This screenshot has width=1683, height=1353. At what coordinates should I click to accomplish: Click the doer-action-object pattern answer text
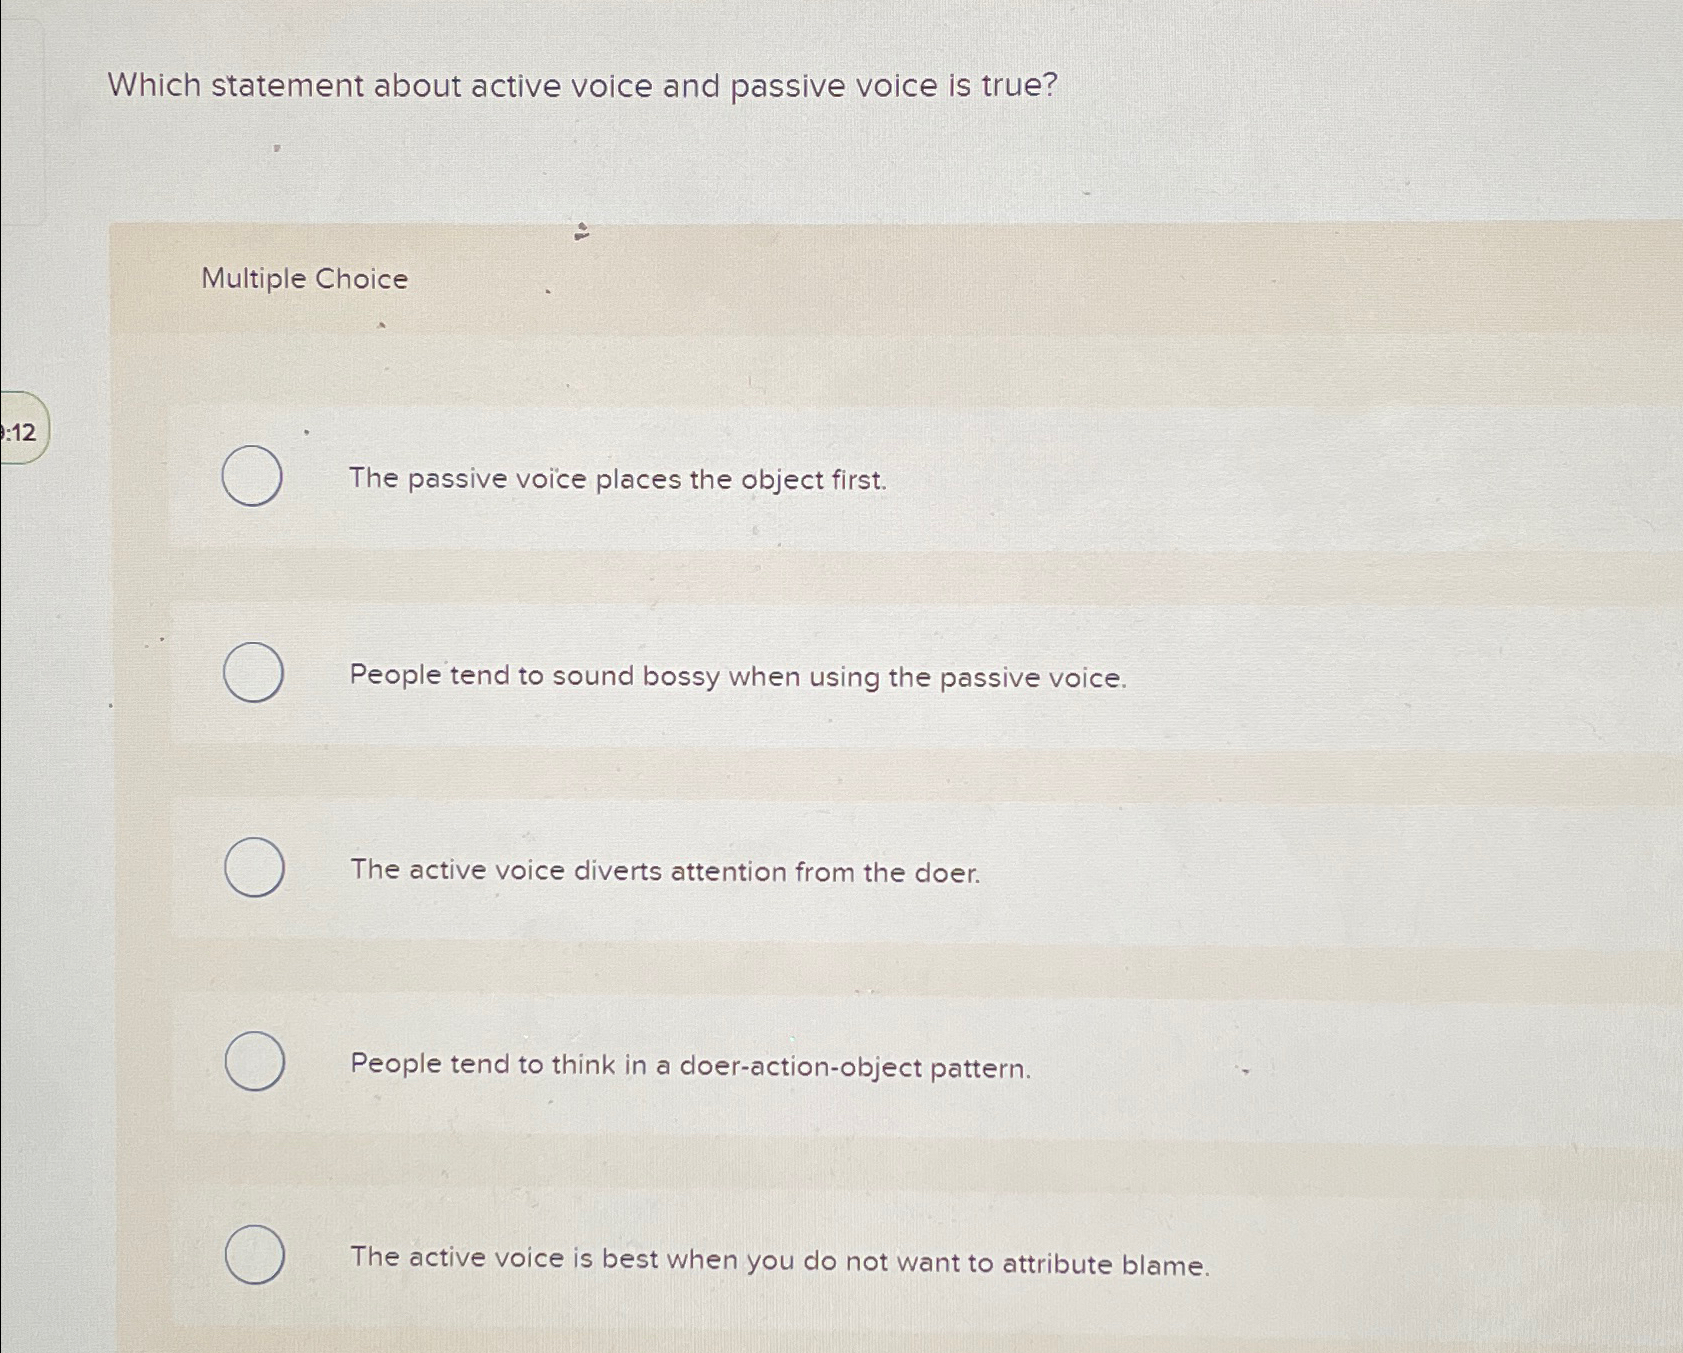pos(691,1067)
